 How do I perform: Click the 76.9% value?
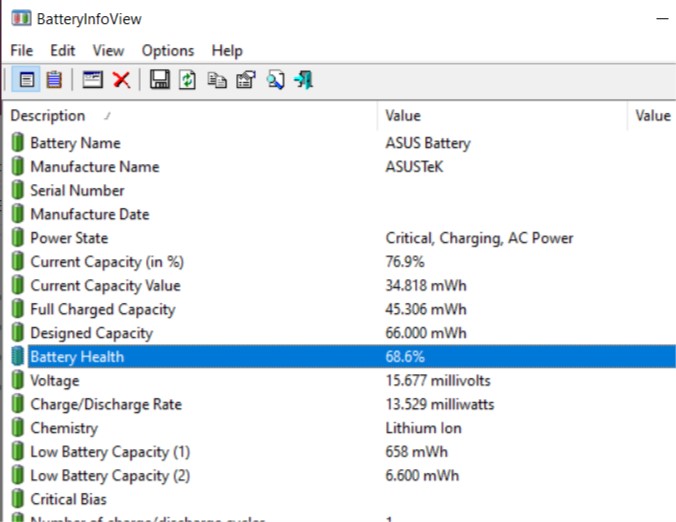[x=405, y=262]
